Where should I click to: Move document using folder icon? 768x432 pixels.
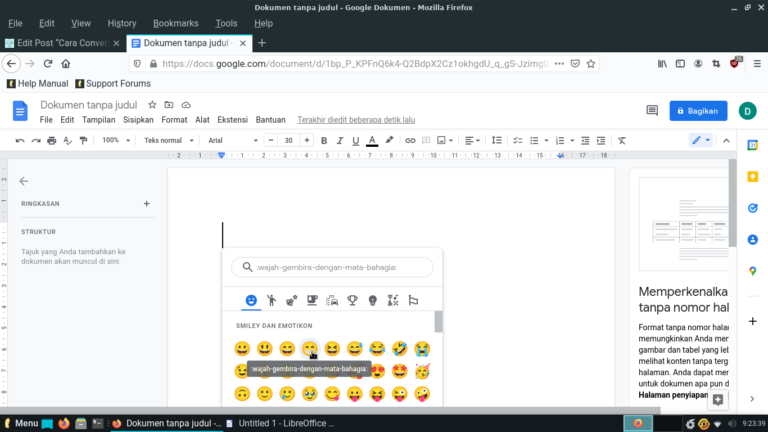coord(169,105)
